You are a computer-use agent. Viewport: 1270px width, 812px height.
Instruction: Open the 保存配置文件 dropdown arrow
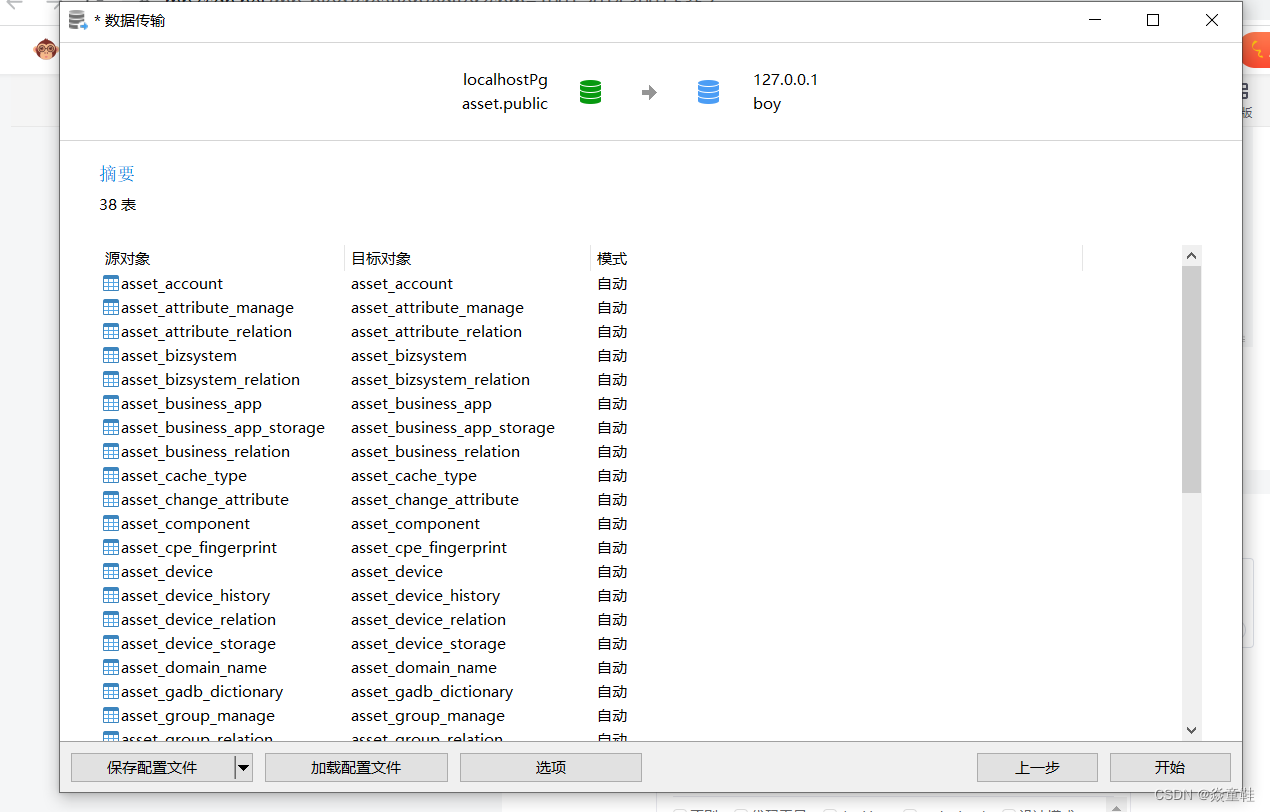[243, 768]
